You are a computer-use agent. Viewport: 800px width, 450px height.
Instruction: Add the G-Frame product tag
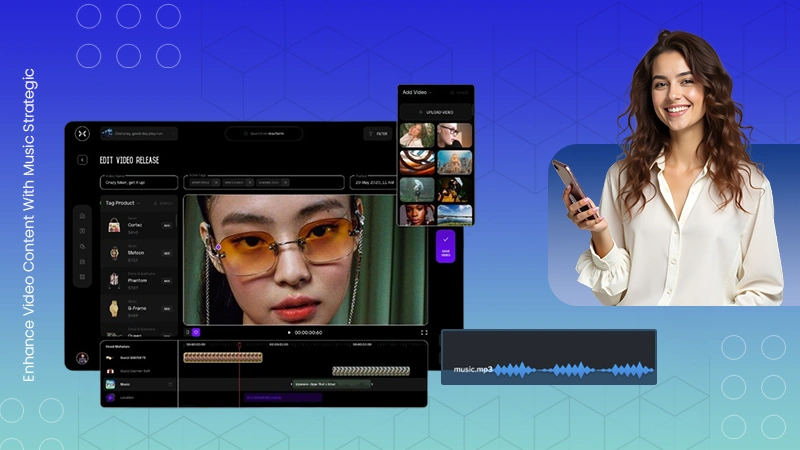[x=167, y=309]
